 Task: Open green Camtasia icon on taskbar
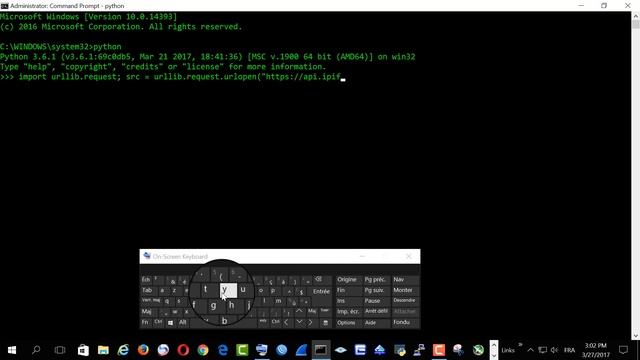click(242, 350)
